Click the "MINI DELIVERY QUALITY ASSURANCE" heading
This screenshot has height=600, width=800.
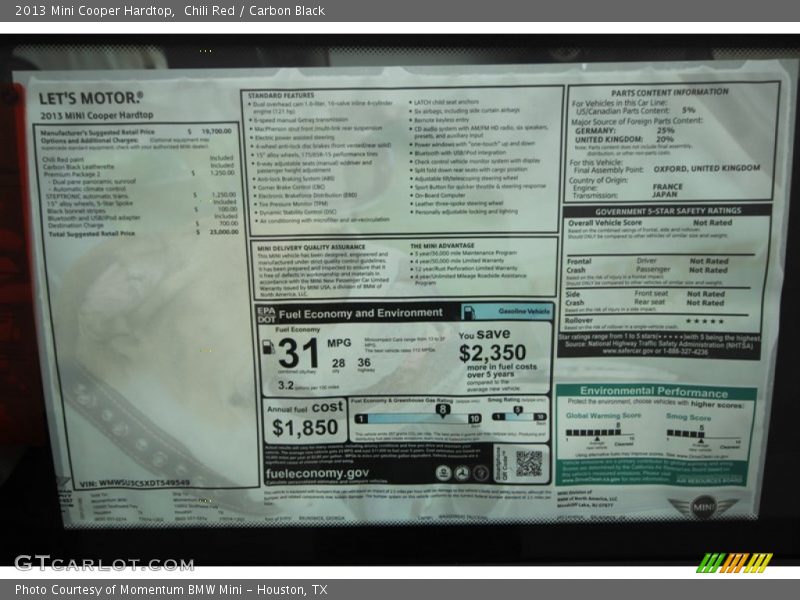(x=311, y=247)
